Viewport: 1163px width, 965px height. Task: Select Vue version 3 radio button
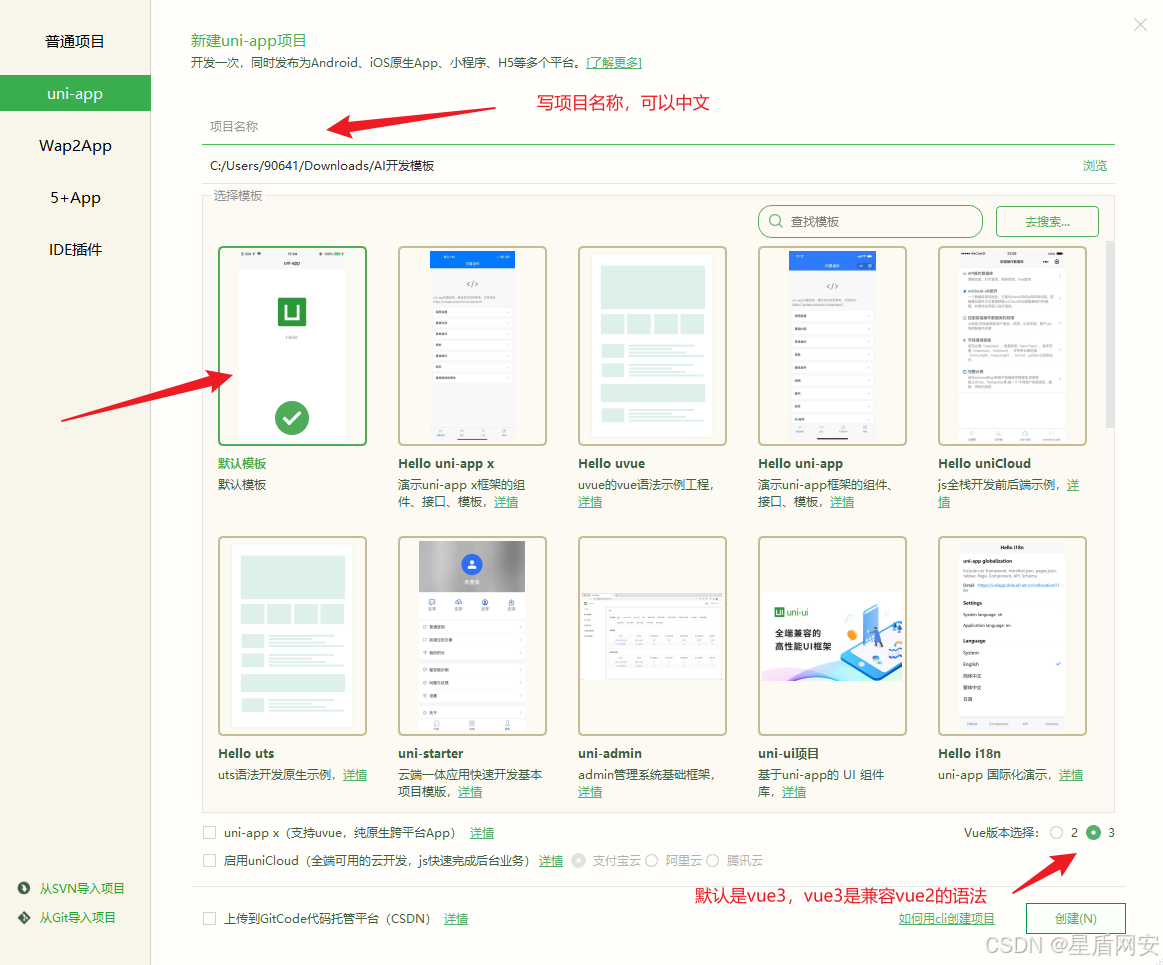(1093, 832)
